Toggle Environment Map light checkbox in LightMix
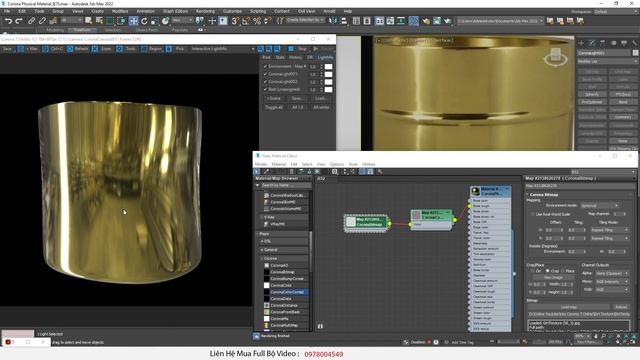This screenshot has height=360, width=640. 265,66
